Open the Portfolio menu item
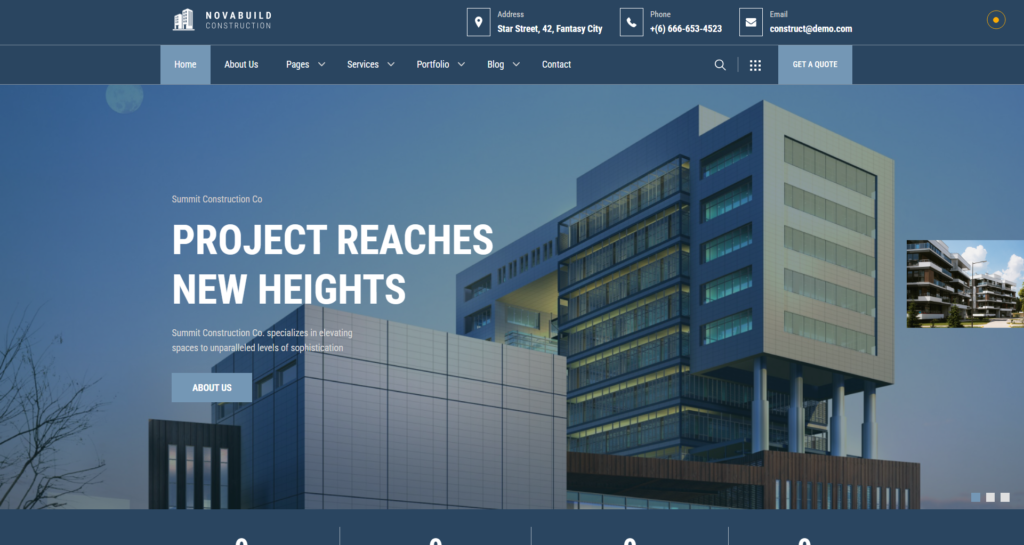The image size is (1024, 545). (x=433, y=65)
